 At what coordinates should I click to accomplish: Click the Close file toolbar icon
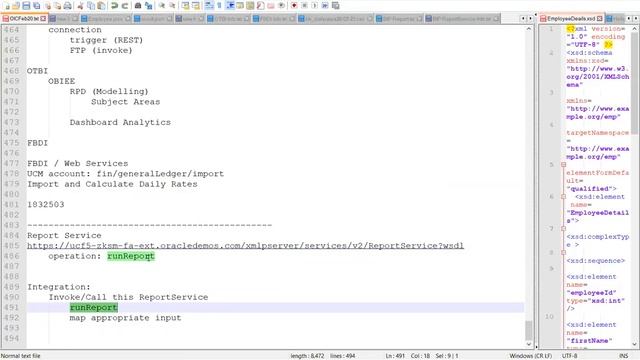coord(48,6)
